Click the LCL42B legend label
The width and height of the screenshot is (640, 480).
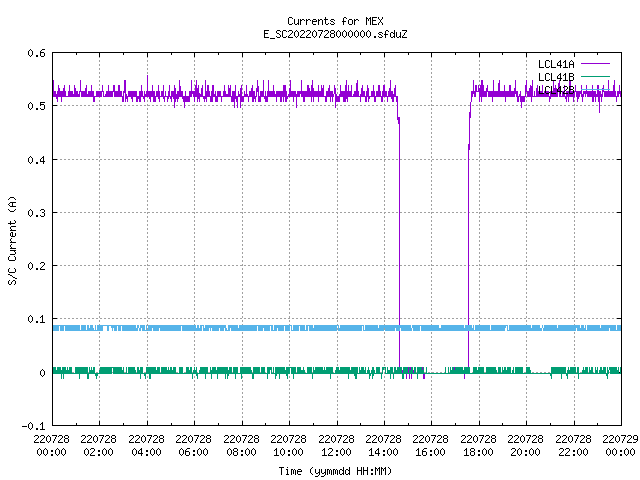(556, 90)
